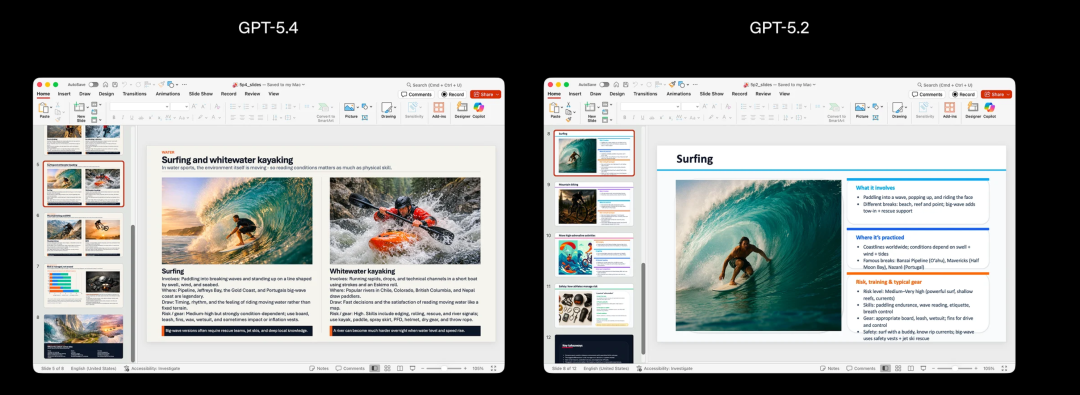Click fit-to-window icon in GPT-5.4 status bar
This screenshot has height=395, width=1080.
pyautogui.click(x=493, y=368)
